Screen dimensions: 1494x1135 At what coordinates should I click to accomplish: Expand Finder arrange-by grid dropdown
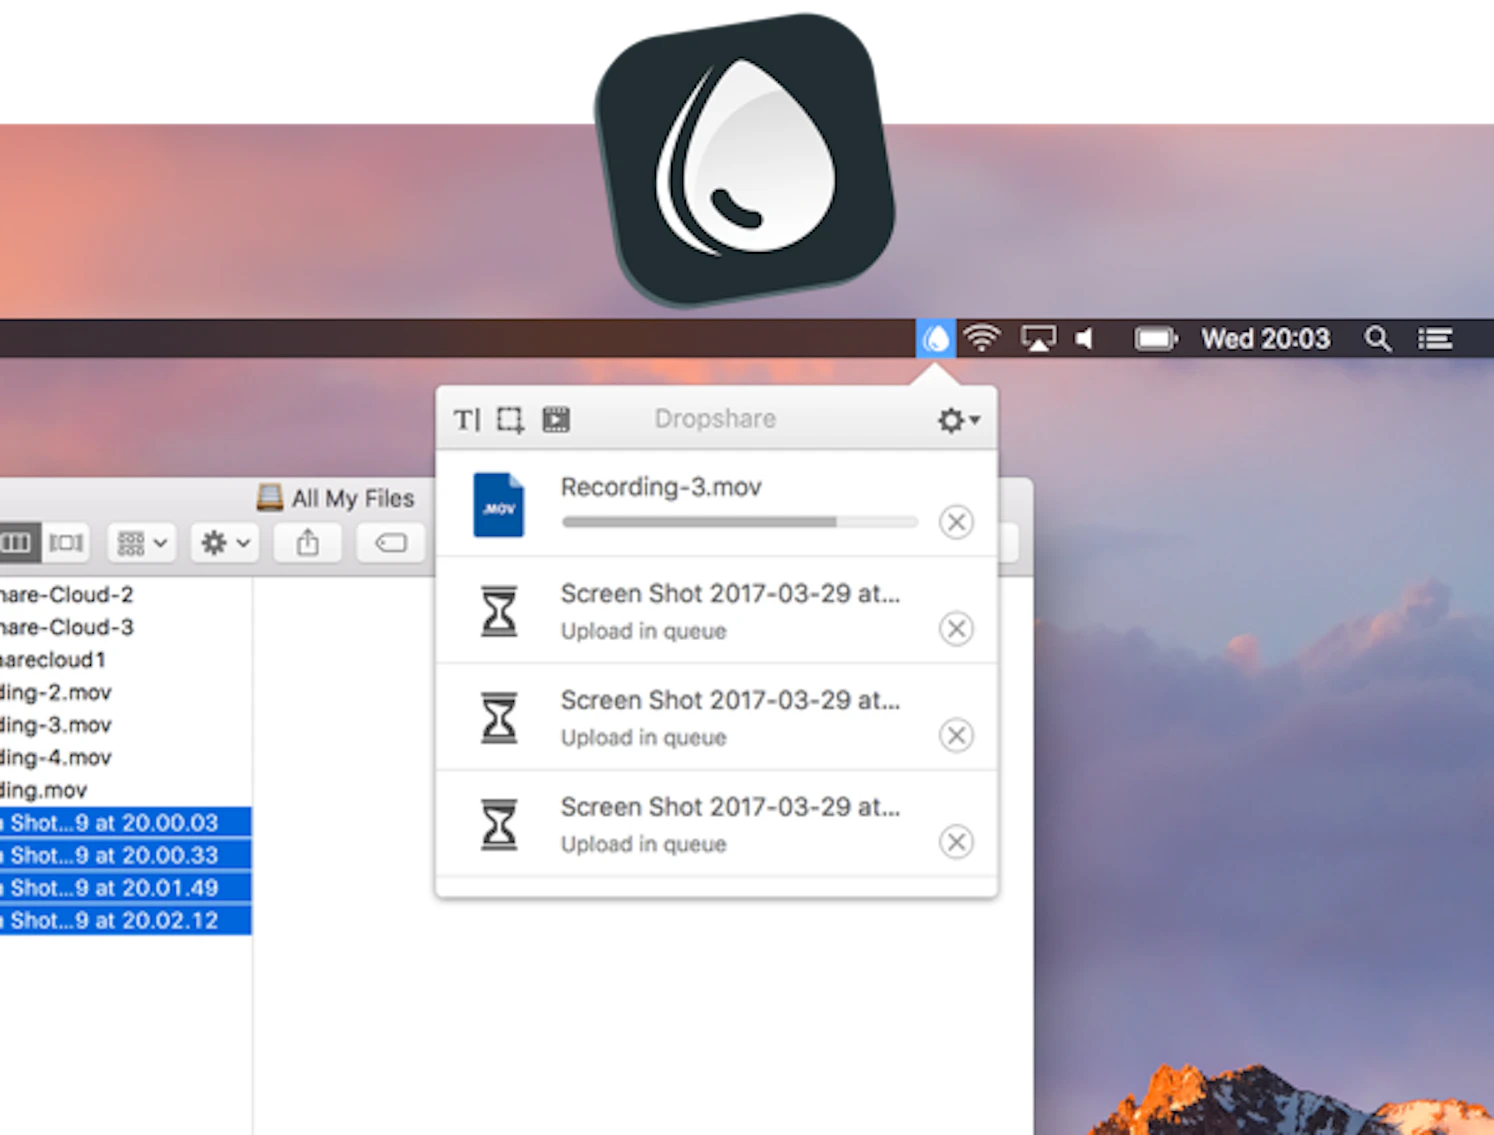pos(142,543)
